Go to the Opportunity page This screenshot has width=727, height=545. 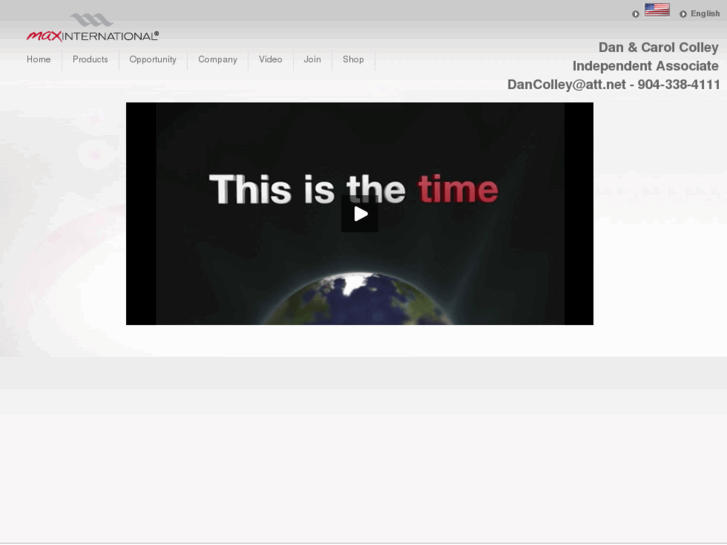click(153, 60)
